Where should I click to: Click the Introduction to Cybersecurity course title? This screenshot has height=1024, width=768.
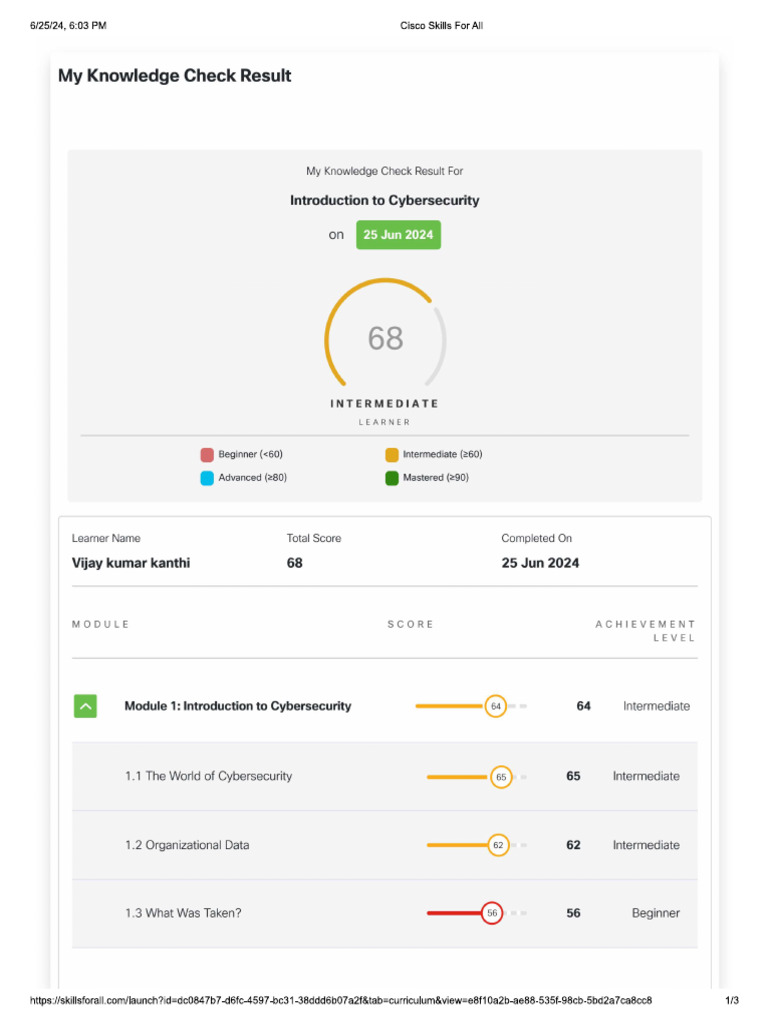point(385,200)
